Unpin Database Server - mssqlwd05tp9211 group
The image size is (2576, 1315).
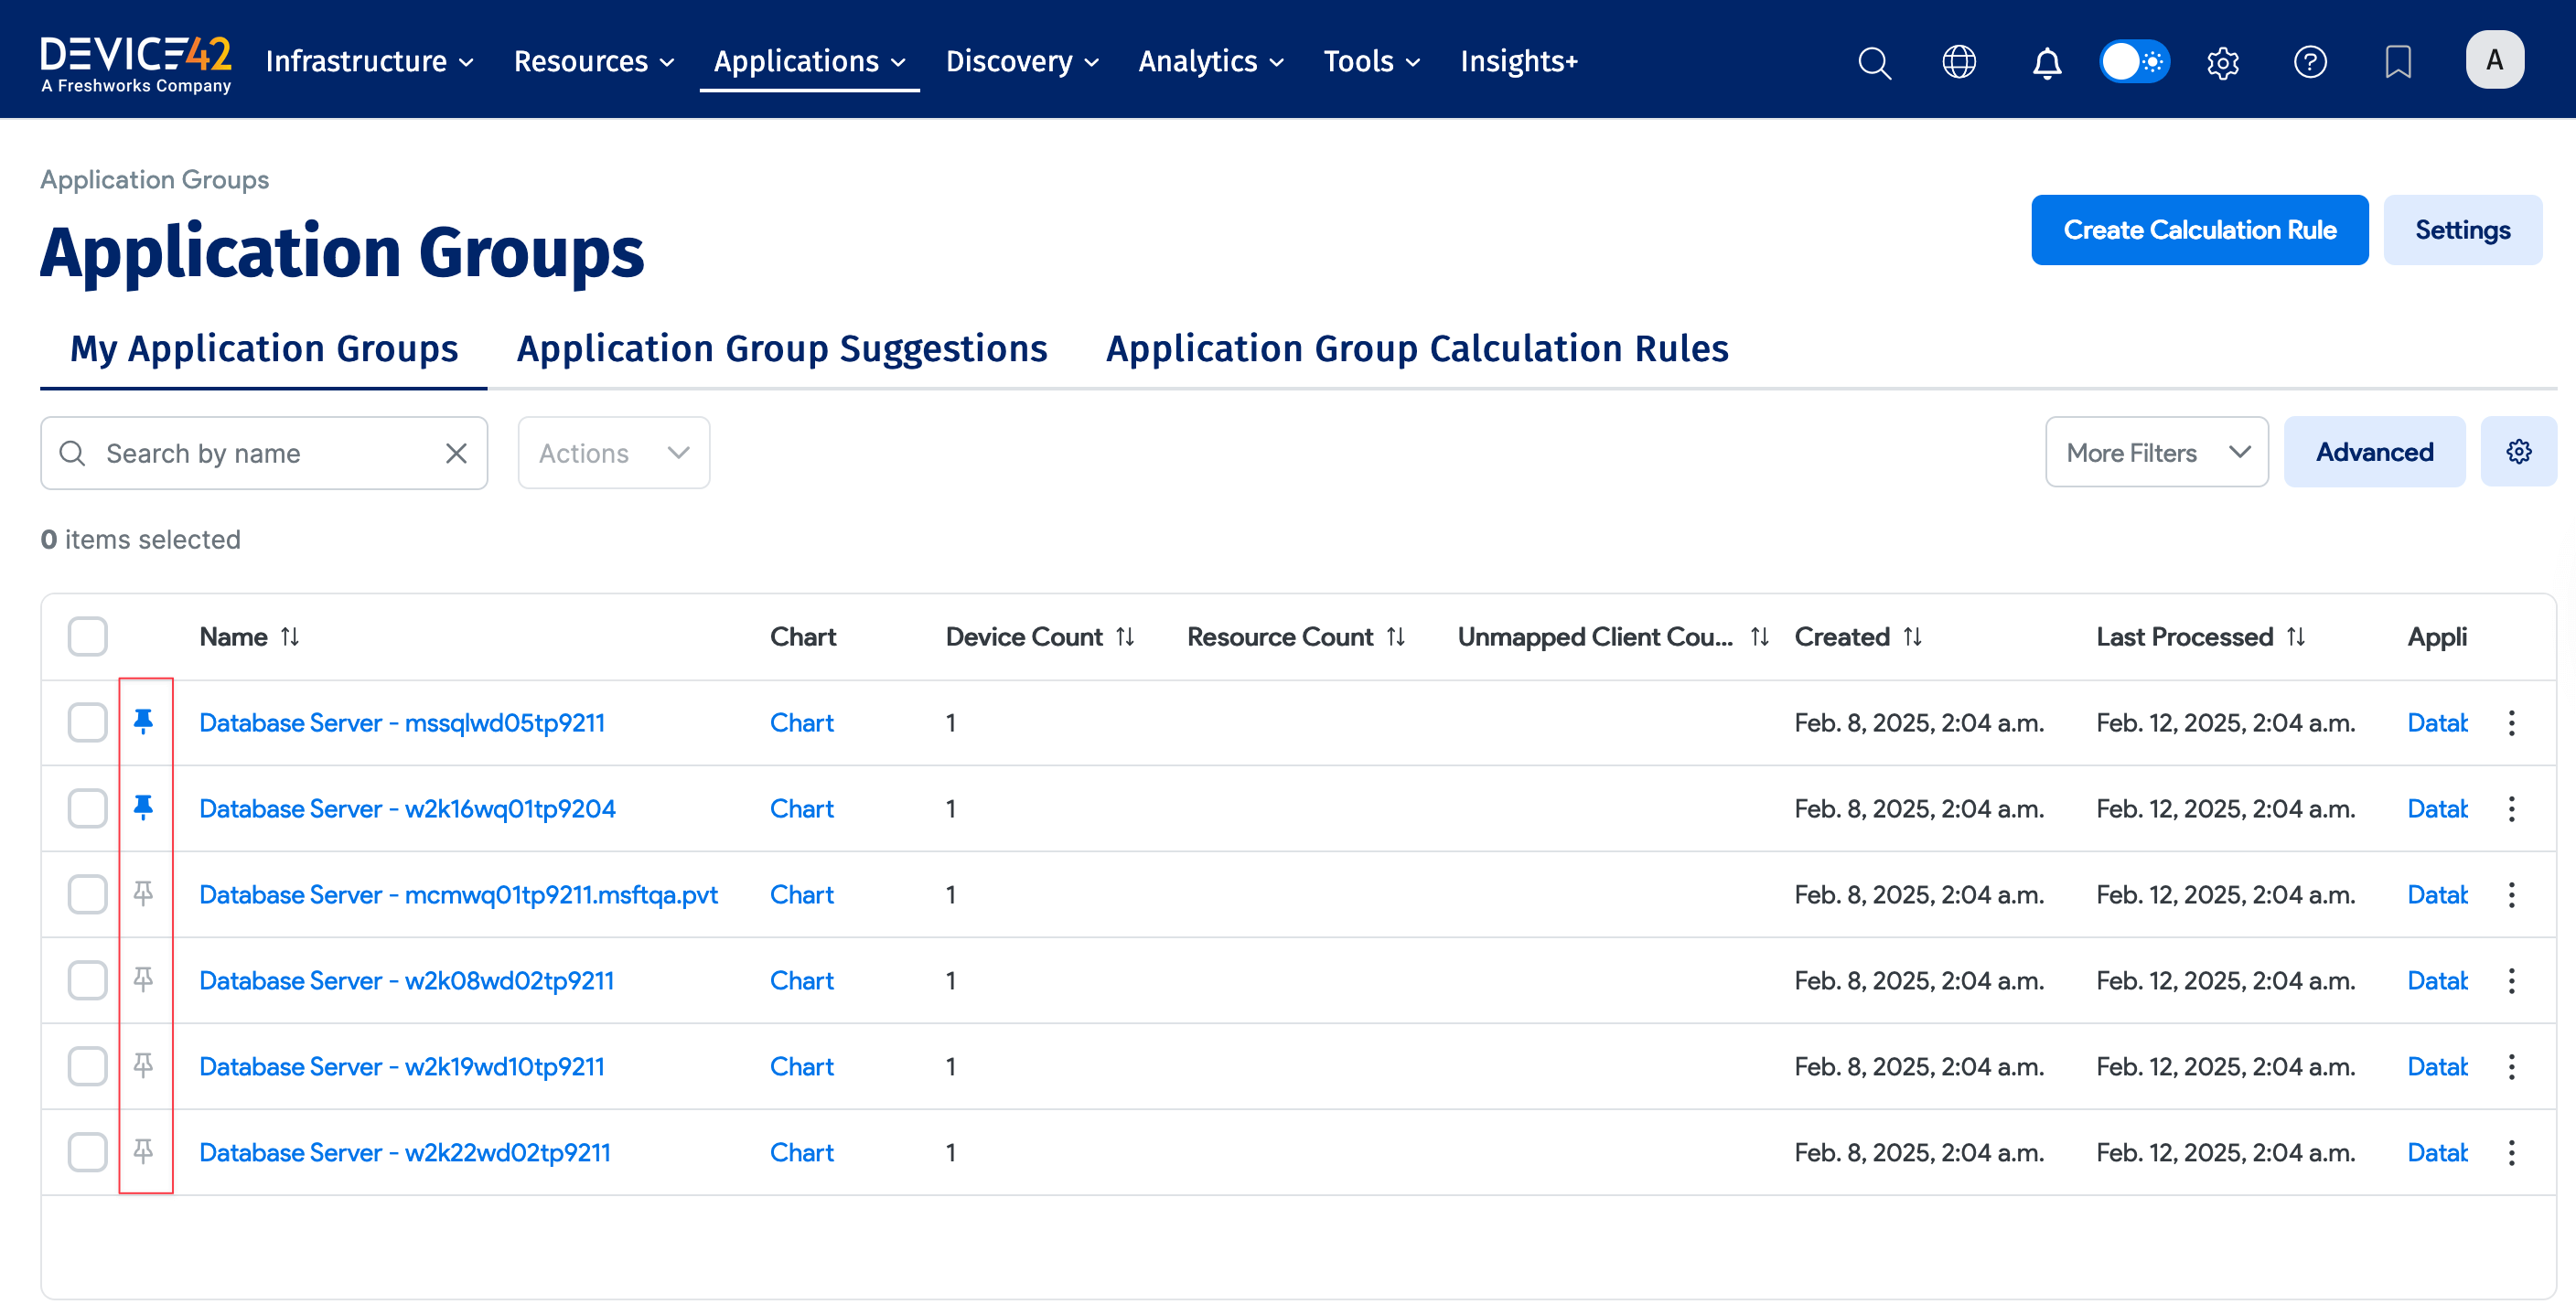click(144, 721)
